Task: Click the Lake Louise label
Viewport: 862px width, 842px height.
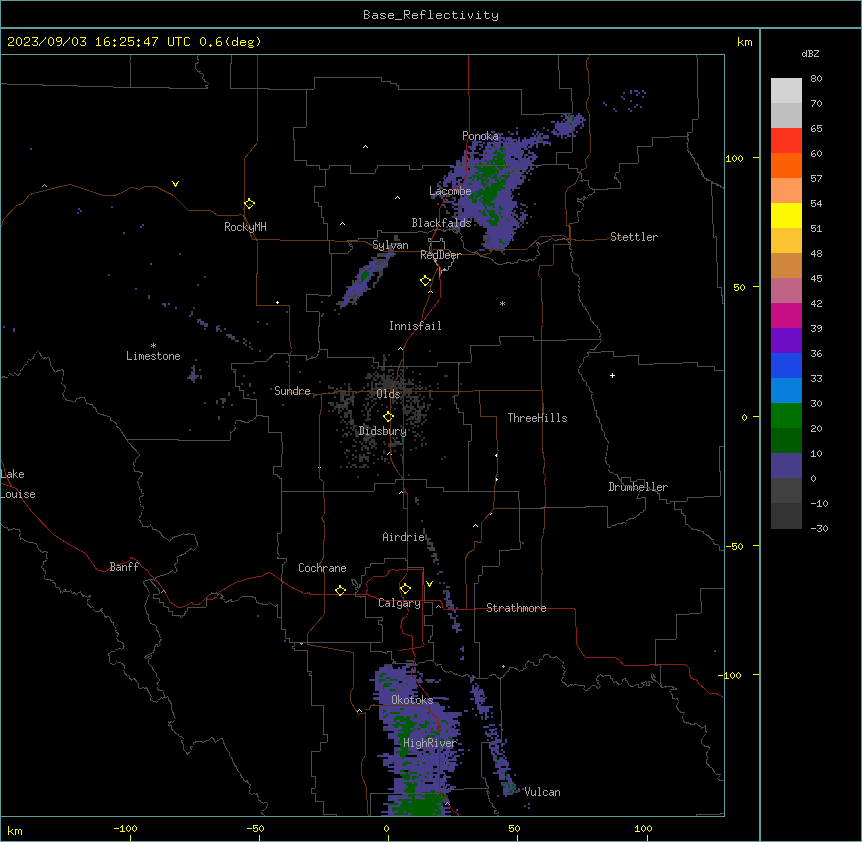Action: [x=18, y=484]
